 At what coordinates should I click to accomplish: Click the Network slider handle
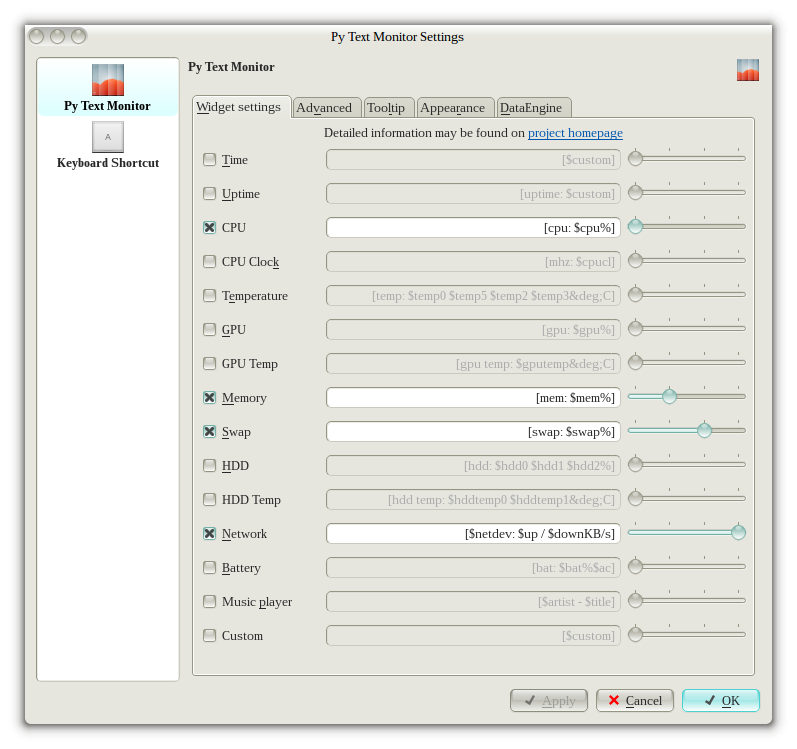pos(738,533)
